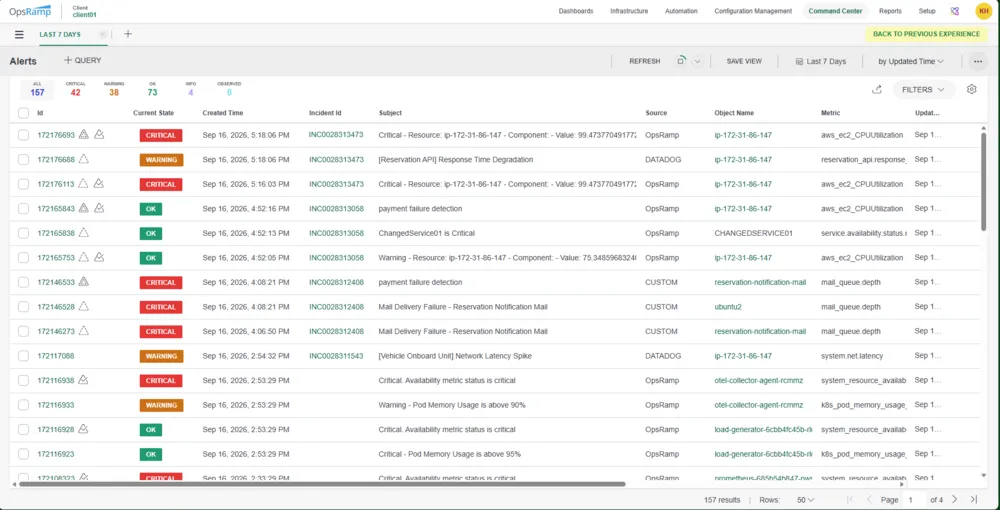
Task: Click the icon next to alert 172116928
Action: click(x=83, y=429)
